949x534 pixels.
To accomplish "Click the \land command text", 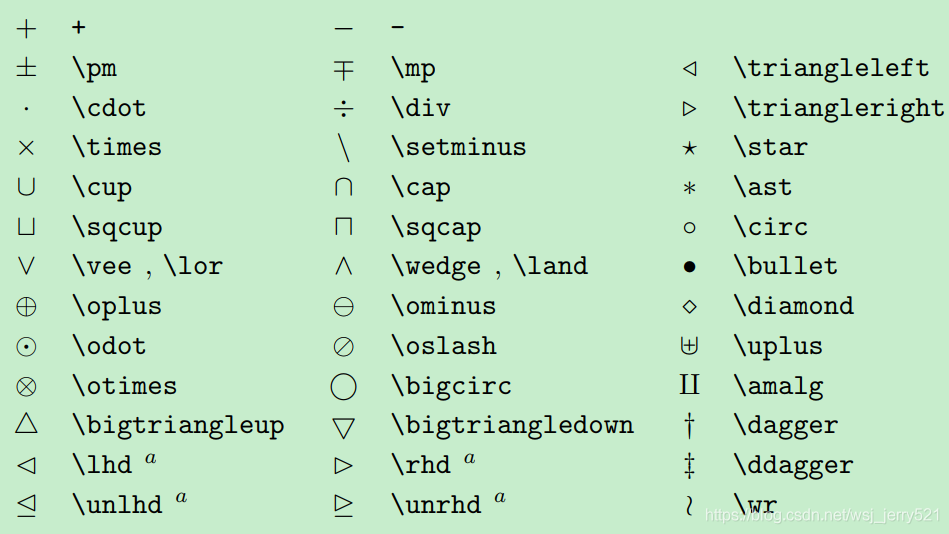I will pos(550,266).
